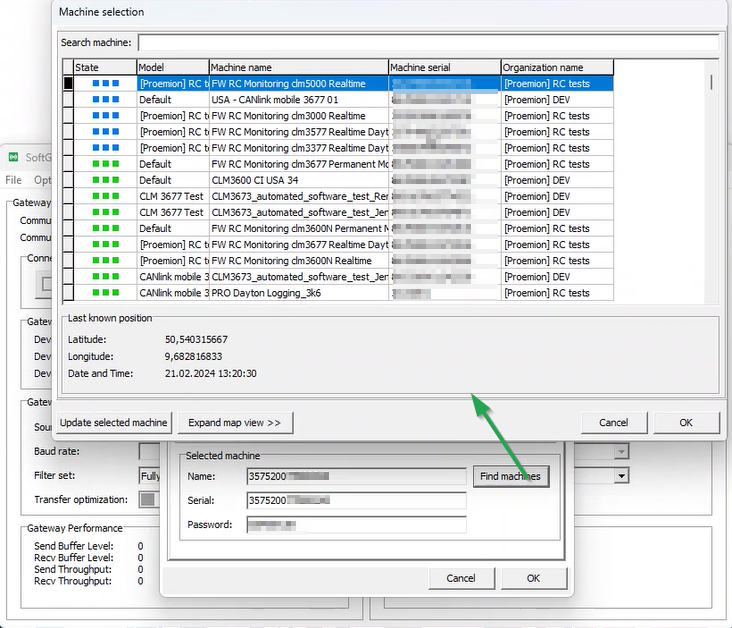Image resolution: width=732 pixels, height=628 pixels.
Task: Select row marker of first machine row
Action: click(68, 84)
